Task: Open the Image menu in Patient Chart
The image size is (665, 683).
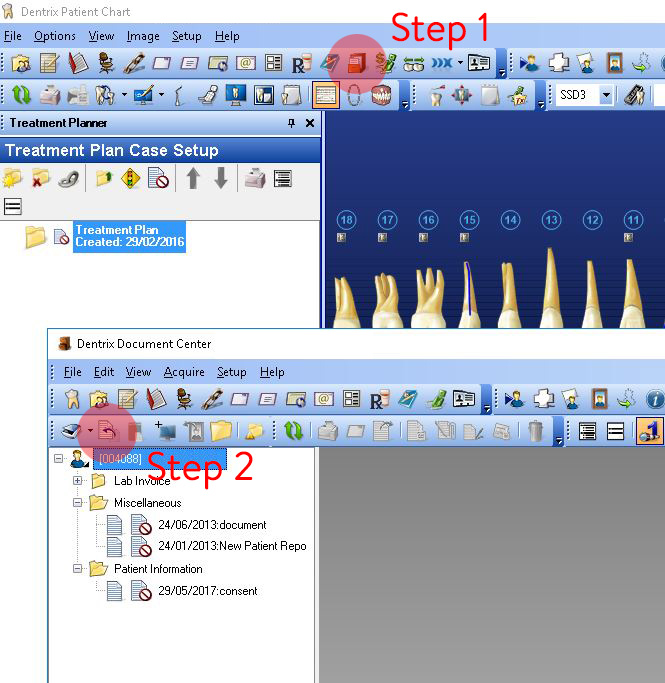Action: click(x=143, y=36)
